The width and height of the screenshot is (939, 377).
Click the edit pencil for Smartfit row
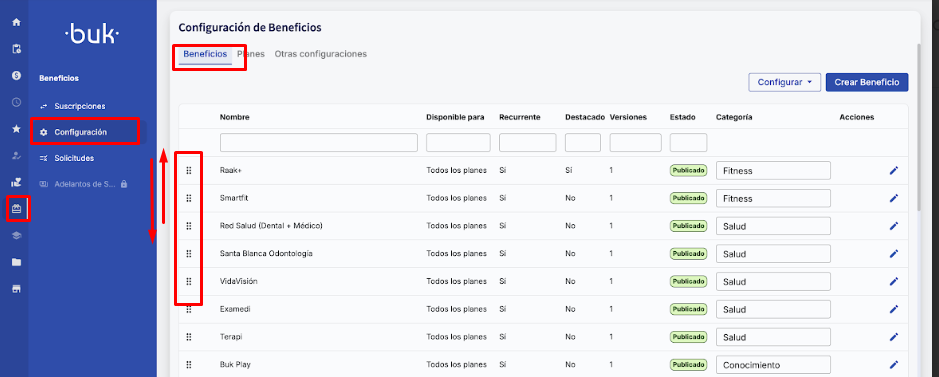click(893, 198)
